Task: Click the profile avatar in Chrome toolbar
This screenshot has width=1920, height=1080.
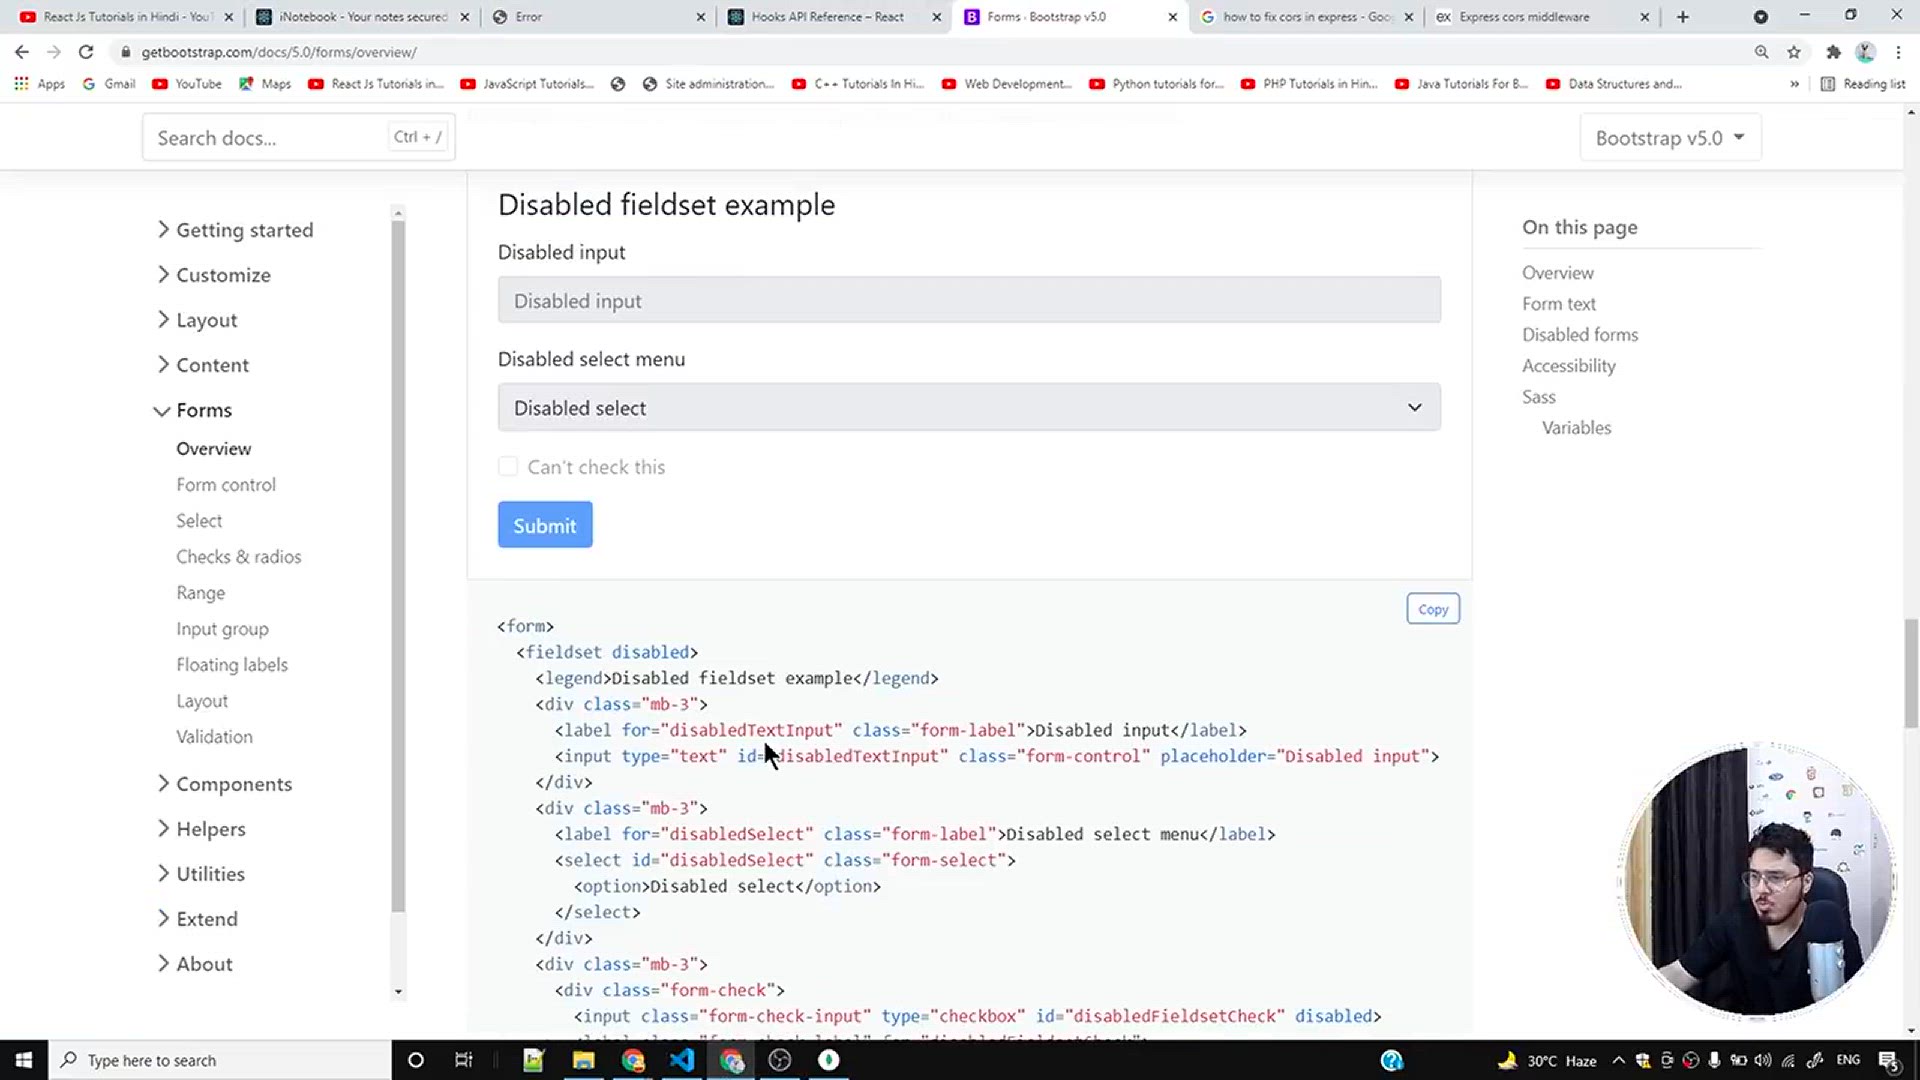Action: pyautogui.click(x=1865, y=52)
